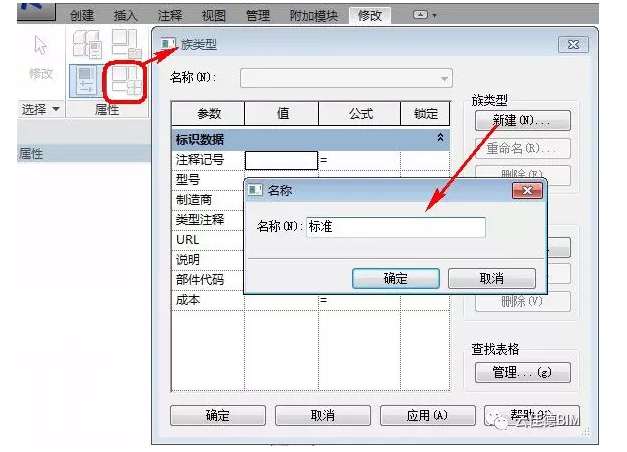Viewport: 627px width, 452px height.
Task: Open the Family Types icon in Properties panel
Action: click(x=126, y=80)
